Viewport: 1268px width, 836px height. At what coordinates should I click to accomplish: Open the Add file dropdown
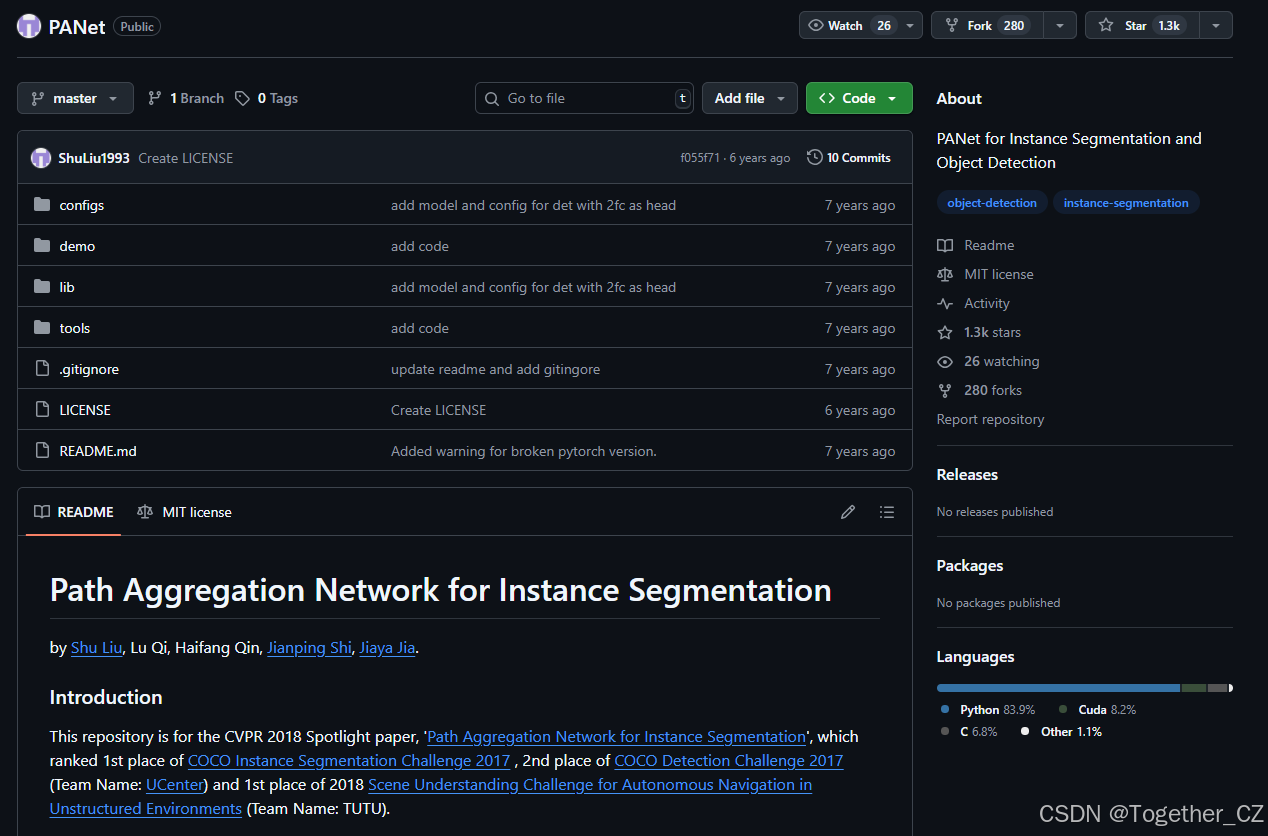click(x=750, y=98)
